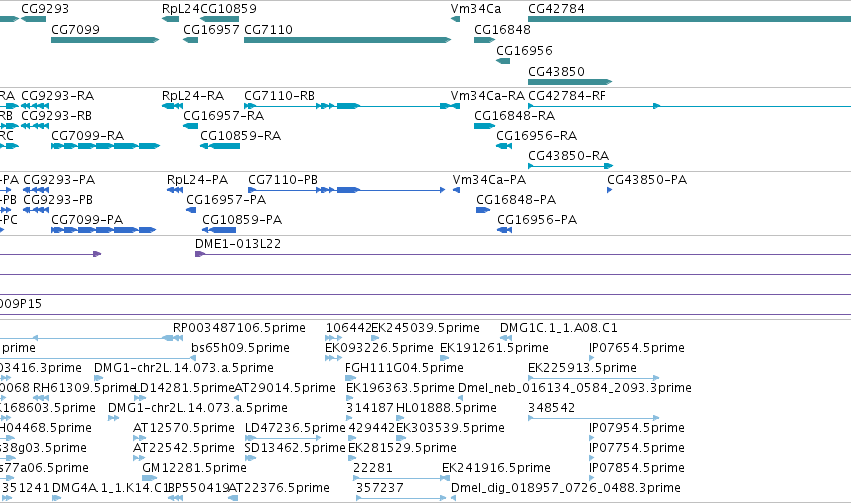Select EST label IP07854.5prime
The width and height of the screenshot is (851, 503).
(637, 468)
